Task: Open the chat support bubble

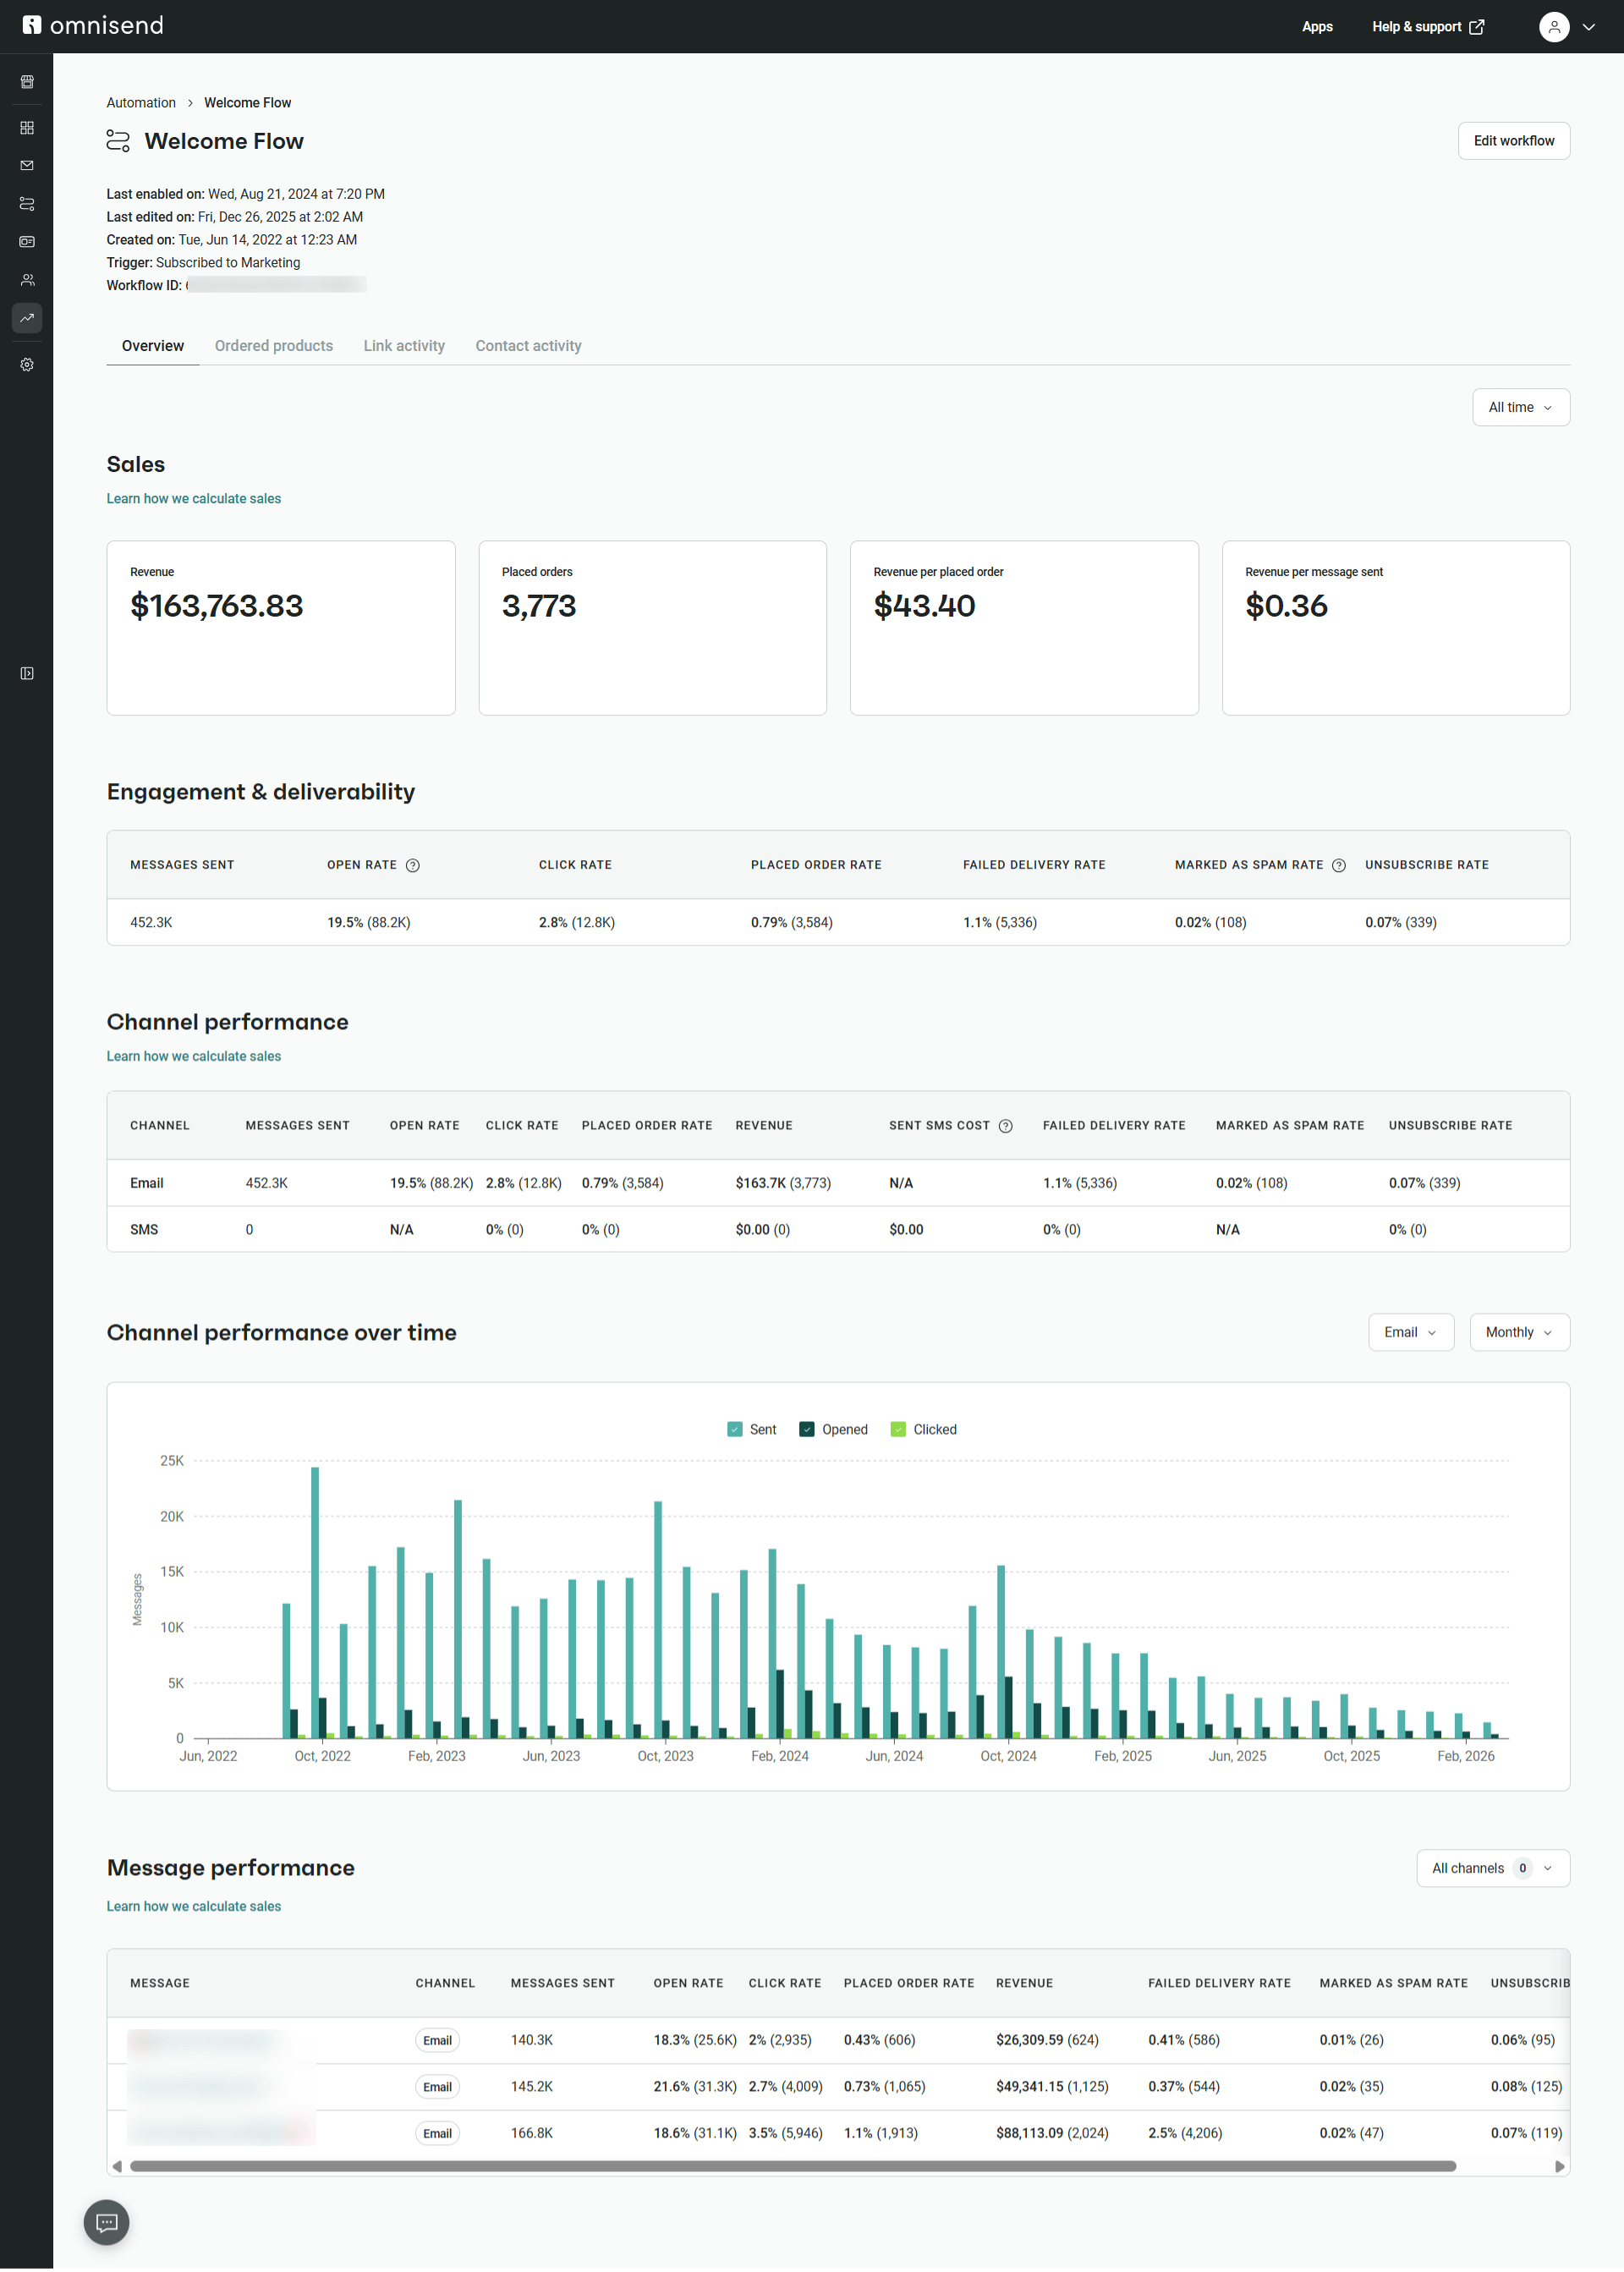Action: pyautogui.click(x=106, y=2222)
